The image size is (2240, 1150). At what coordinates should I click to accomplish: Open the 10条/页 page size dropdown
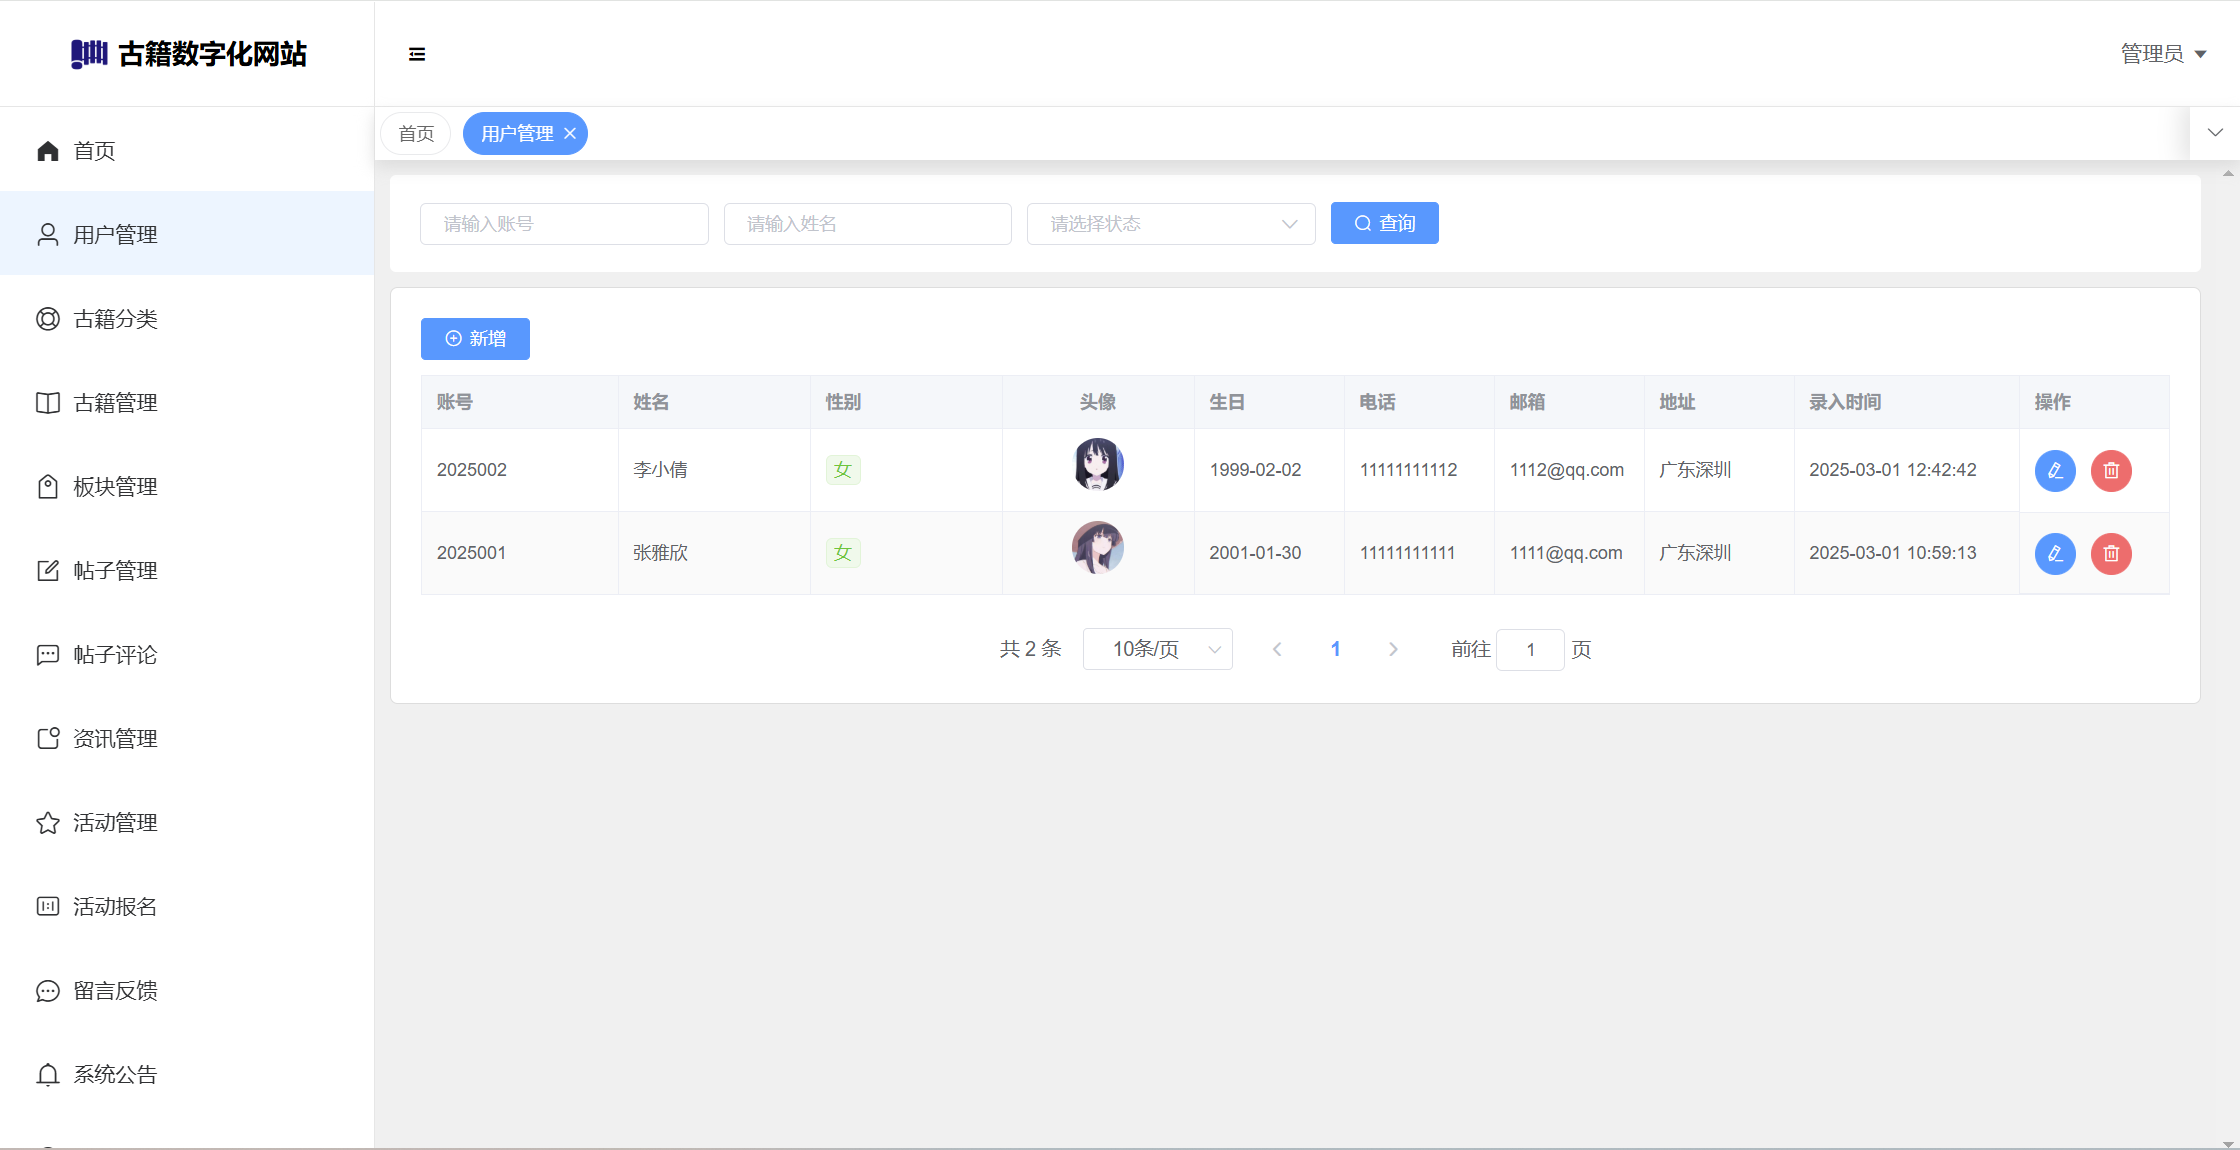coord(1157,650)
